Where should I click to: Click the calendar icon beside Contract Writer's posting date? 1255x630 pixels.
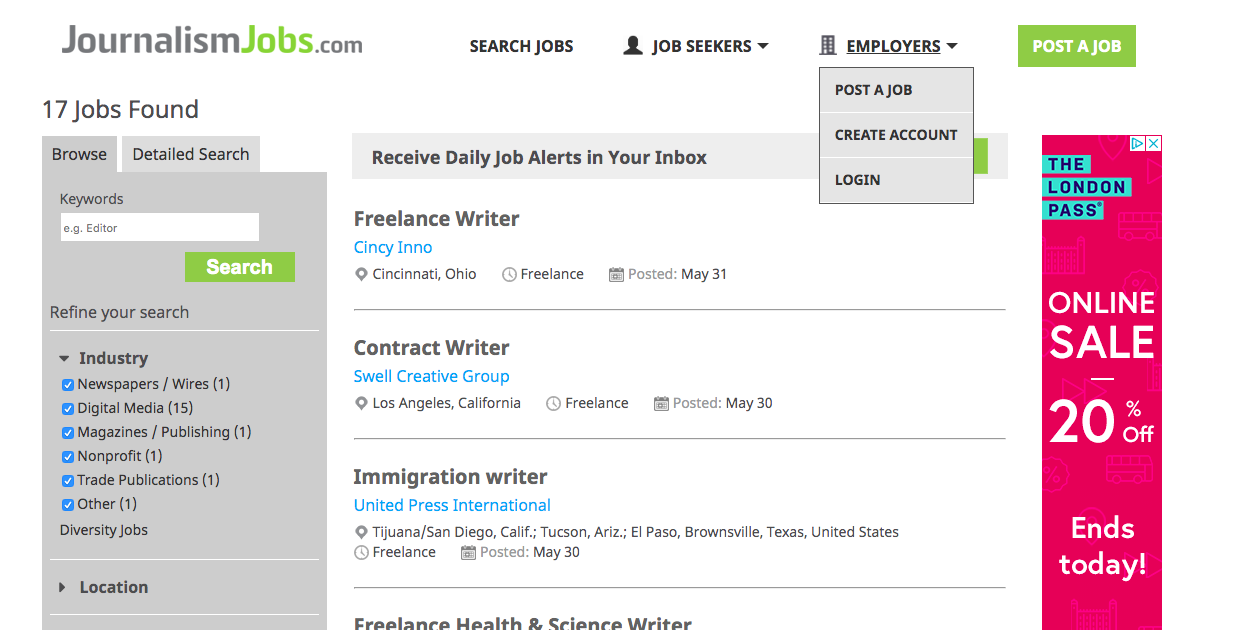(x=660, y=402)
